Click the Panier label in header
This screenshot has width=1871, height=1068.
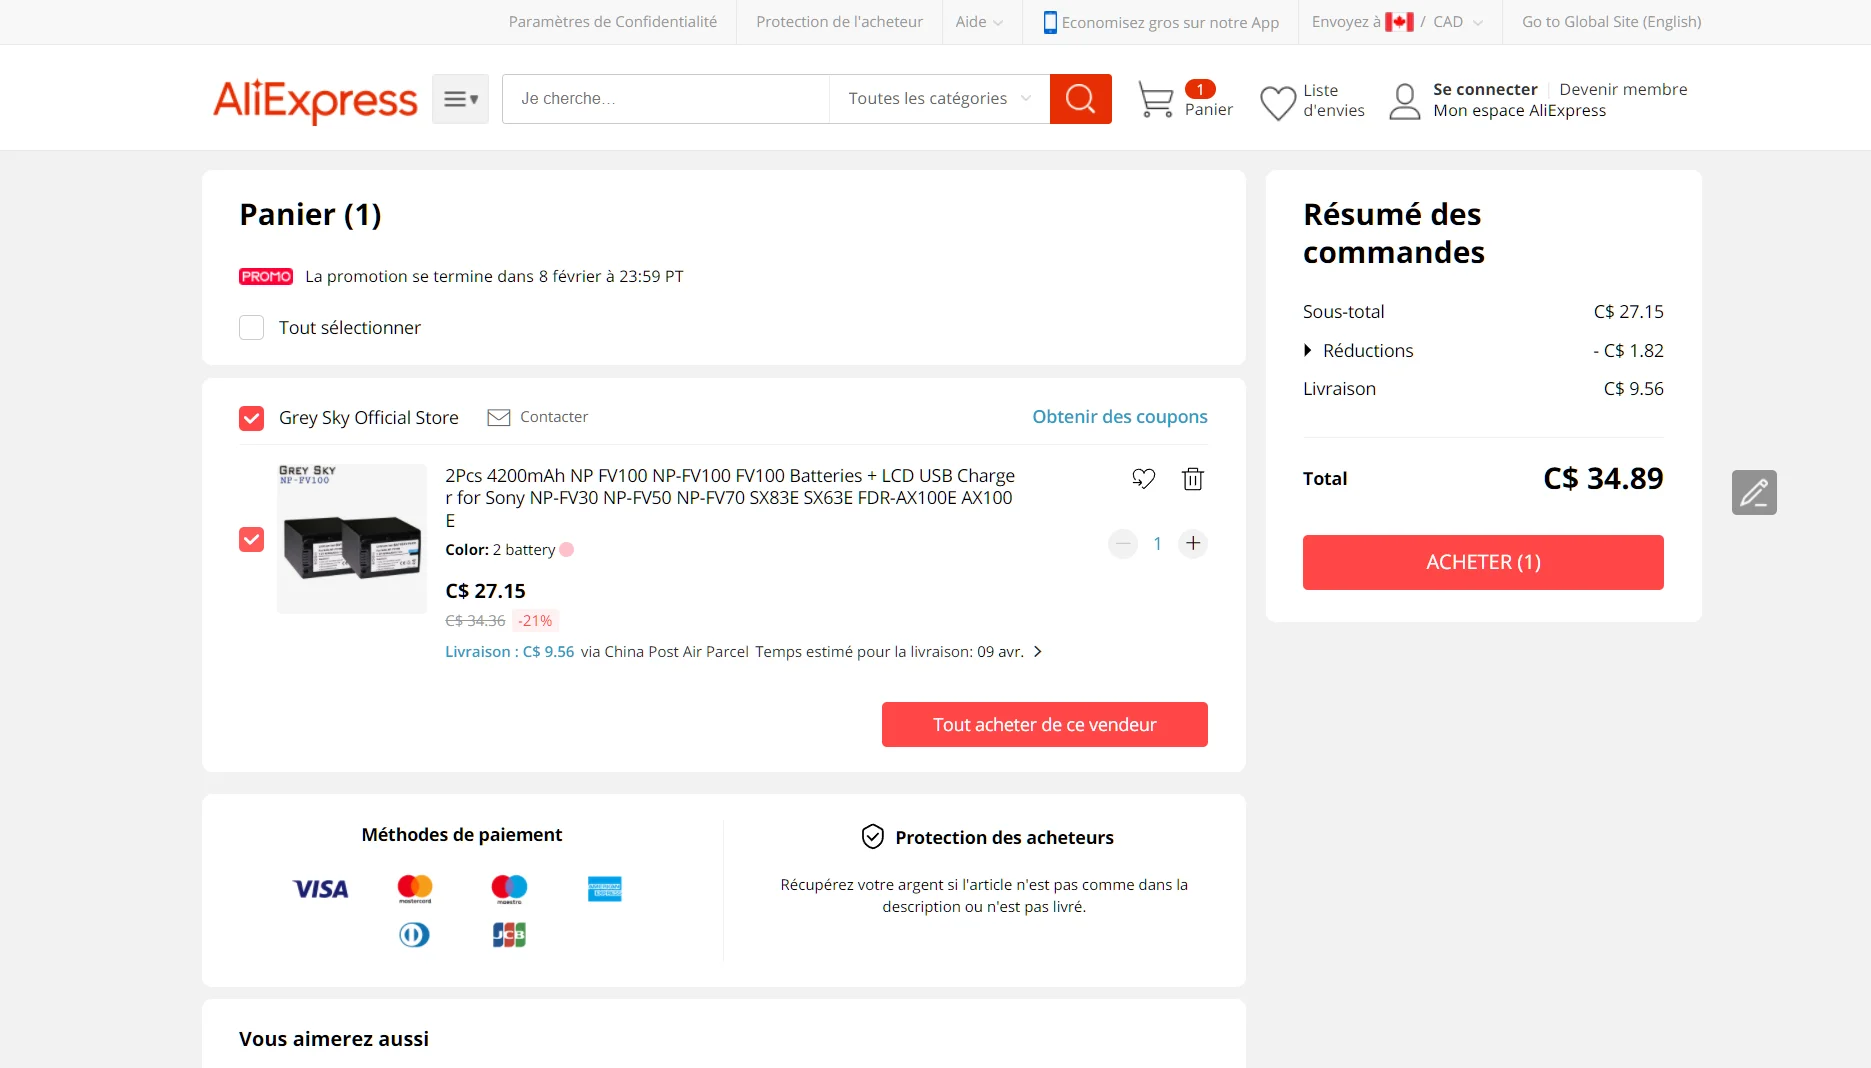(x=1208, y=110)
